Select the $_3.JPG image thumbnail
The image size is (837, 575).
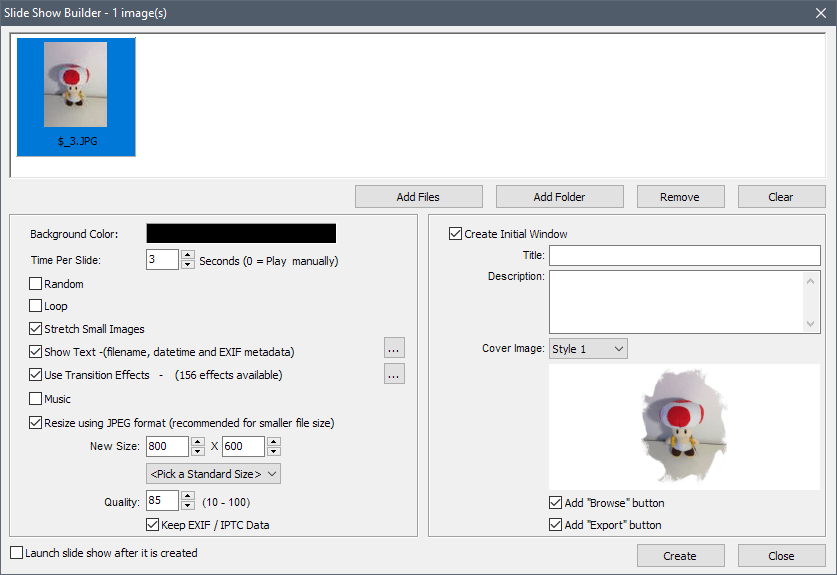tap(76, 97)
